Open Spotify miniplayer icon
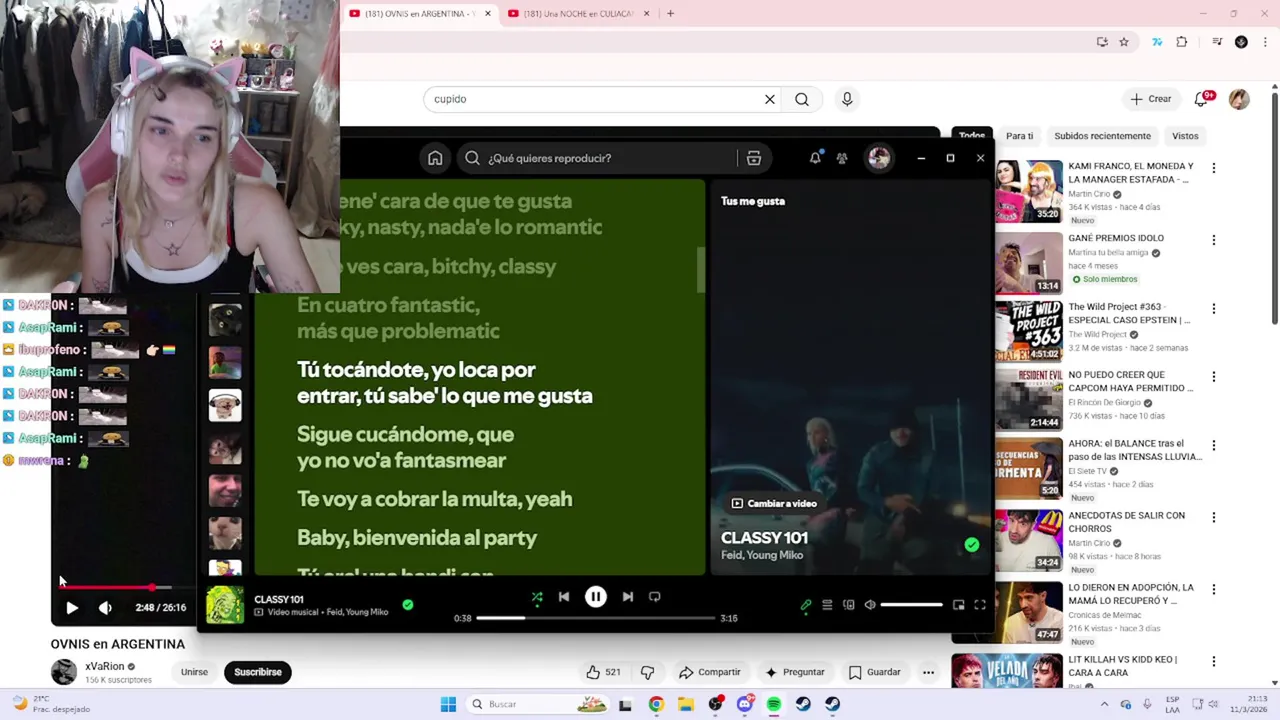Viewport: 1280px width, 720px height. click(x=958, y=605)
